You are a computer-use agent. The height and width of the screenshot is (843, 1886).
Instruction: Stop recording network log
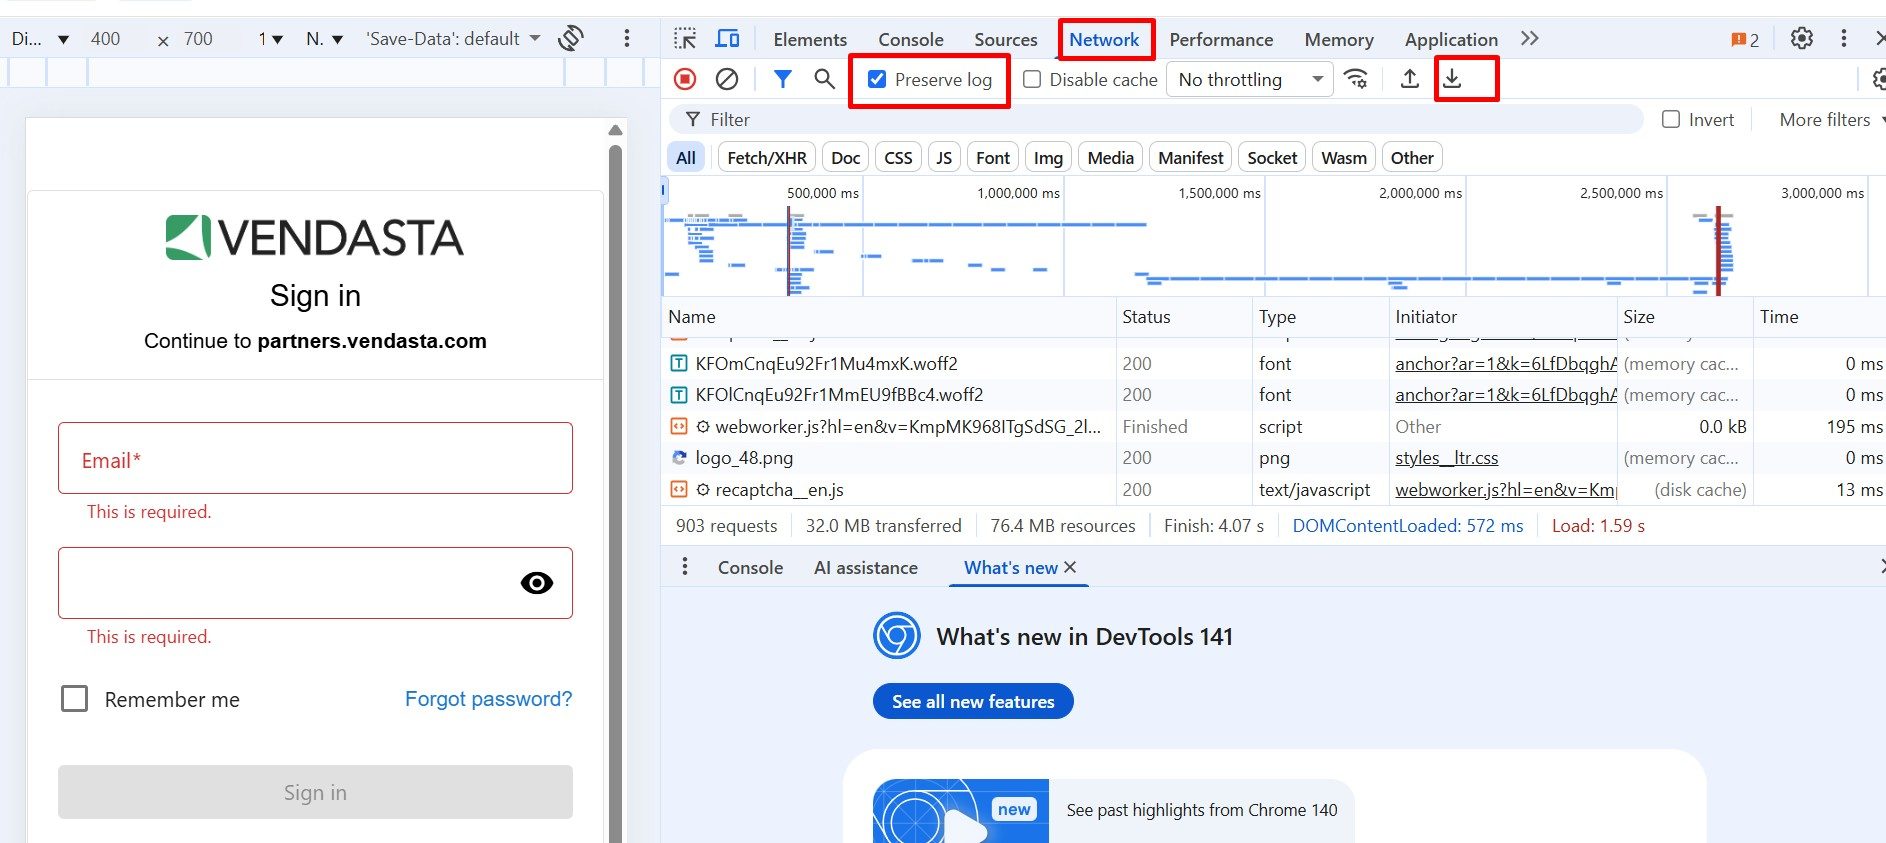[x=685, y=79]
